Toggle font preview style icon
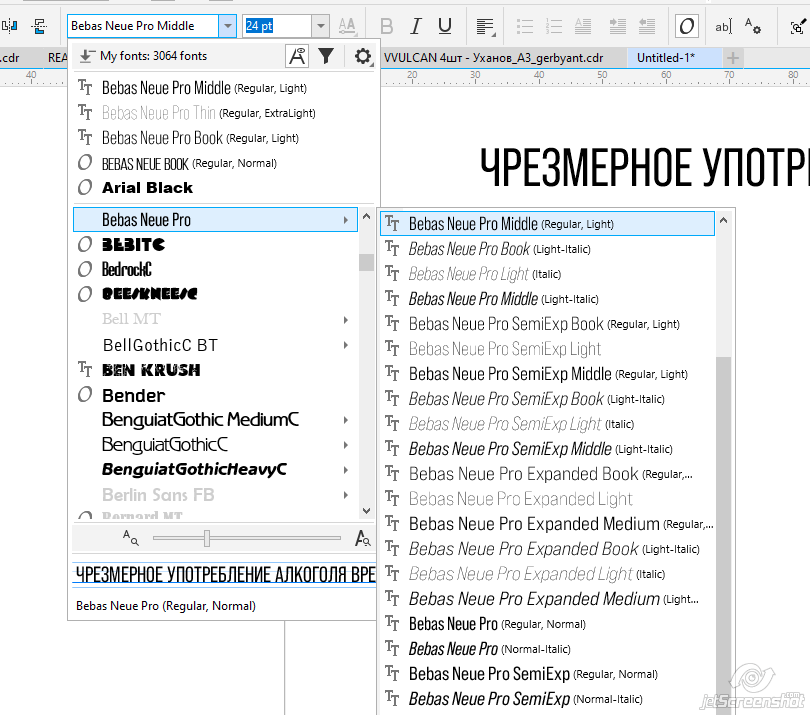This screenshot has width=810, height=715. click(297, 56)
